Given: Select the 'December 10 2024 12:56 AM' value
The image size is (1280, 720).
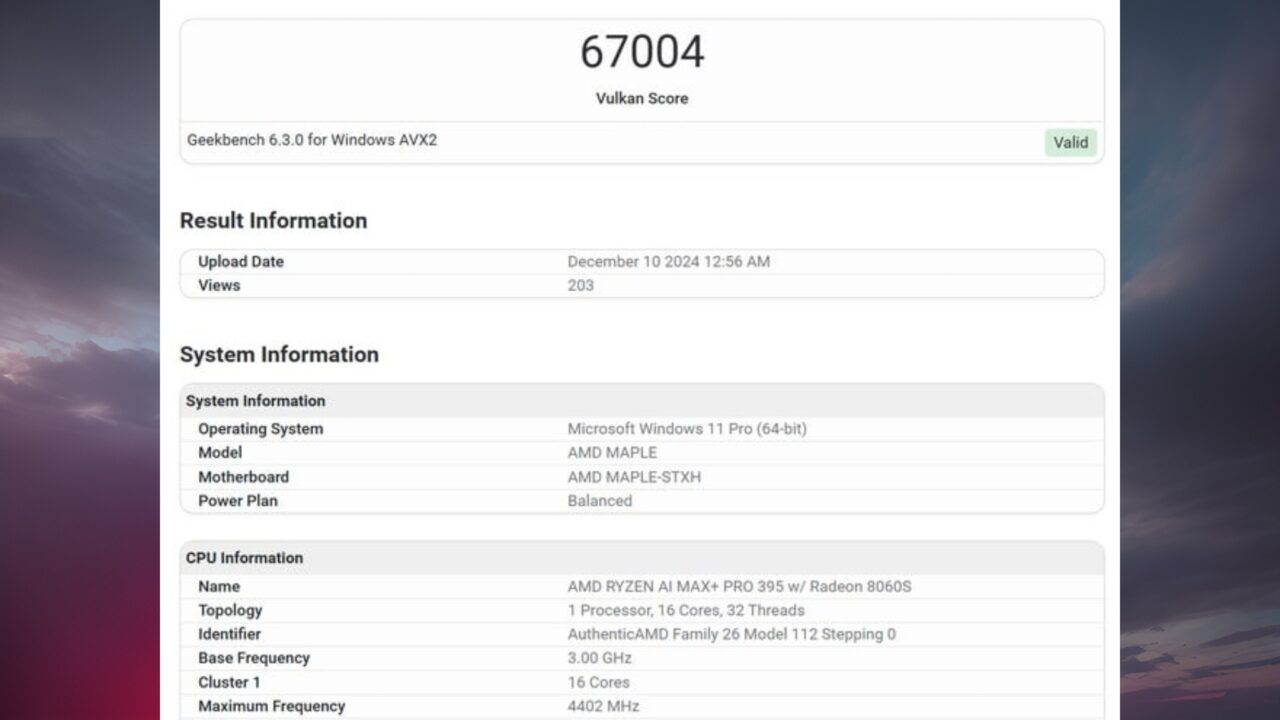Looking at the screenshot, I should [x=669, y=261].
